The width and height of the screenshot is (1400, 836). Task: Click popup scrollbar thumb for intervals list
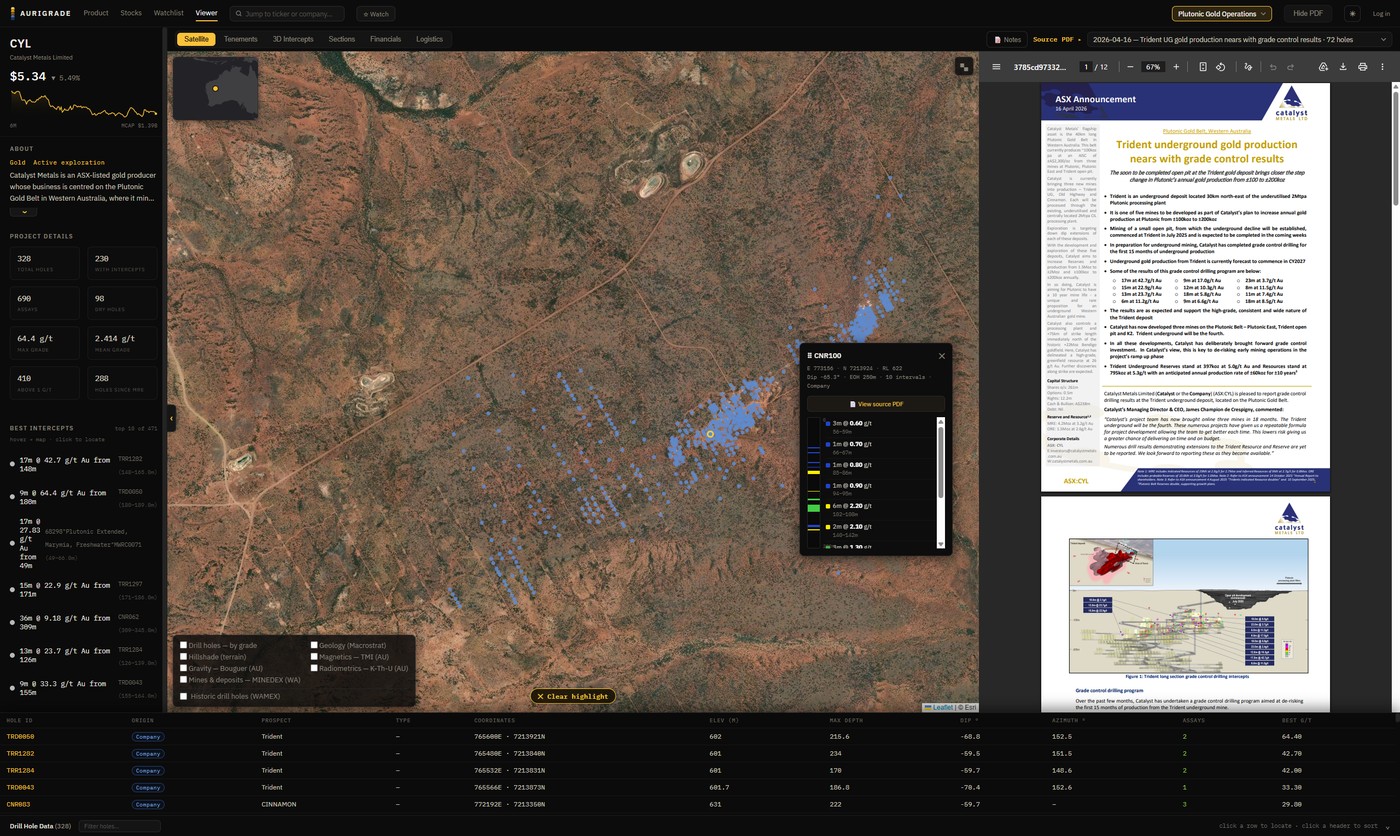(940, 460)
